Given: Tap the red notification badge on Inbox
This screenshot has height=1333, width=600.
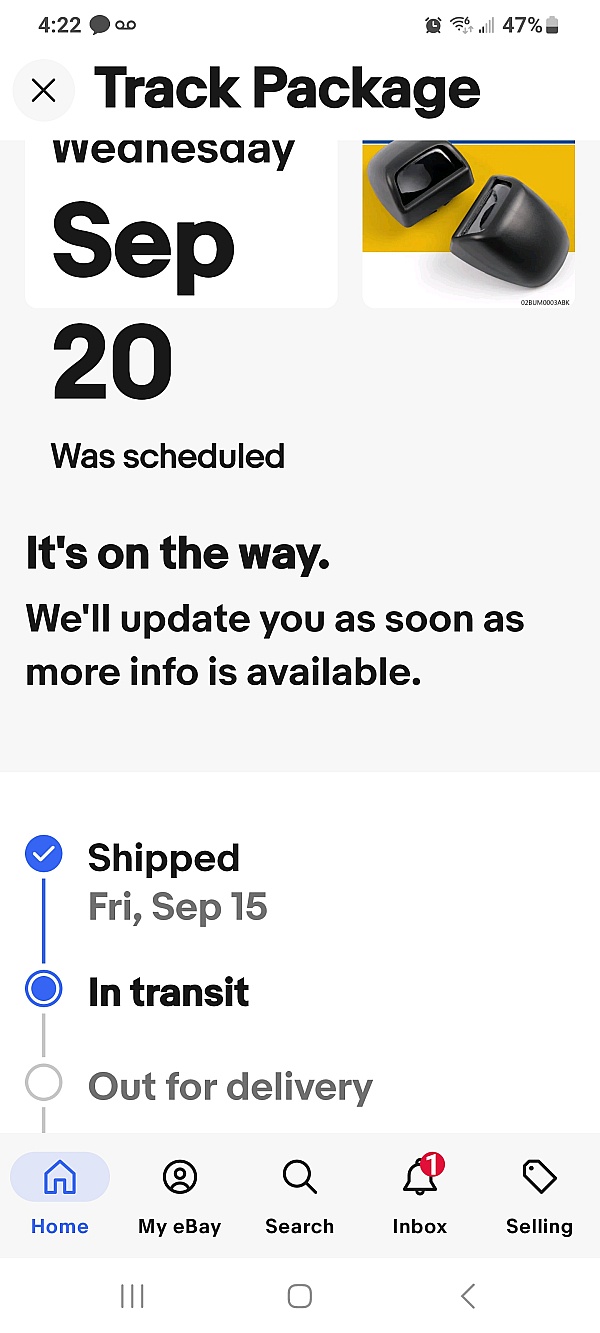Looking at the screenshot, I should tap(433, 1163).
